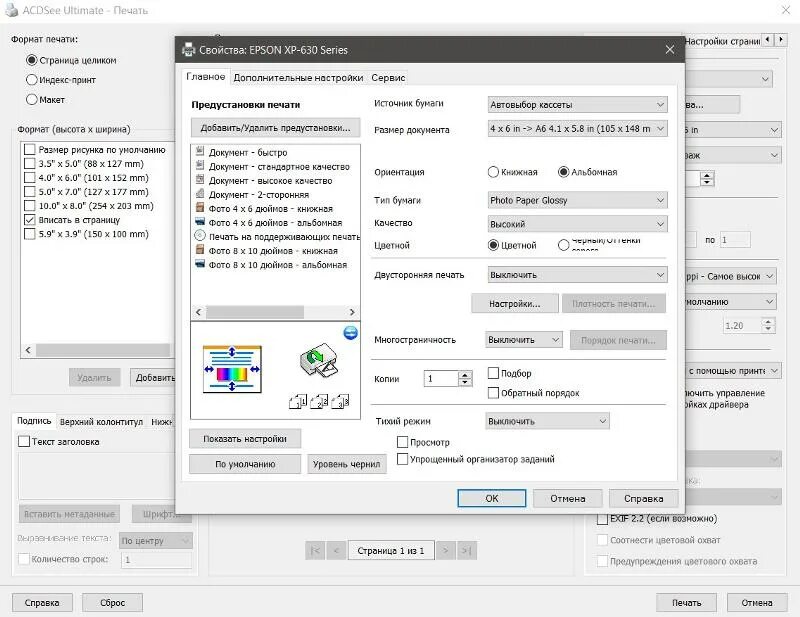Screen dimensions: 800x617
Task: Select 'Документ - быстро' preset icon
Action: tap(200, 152)
